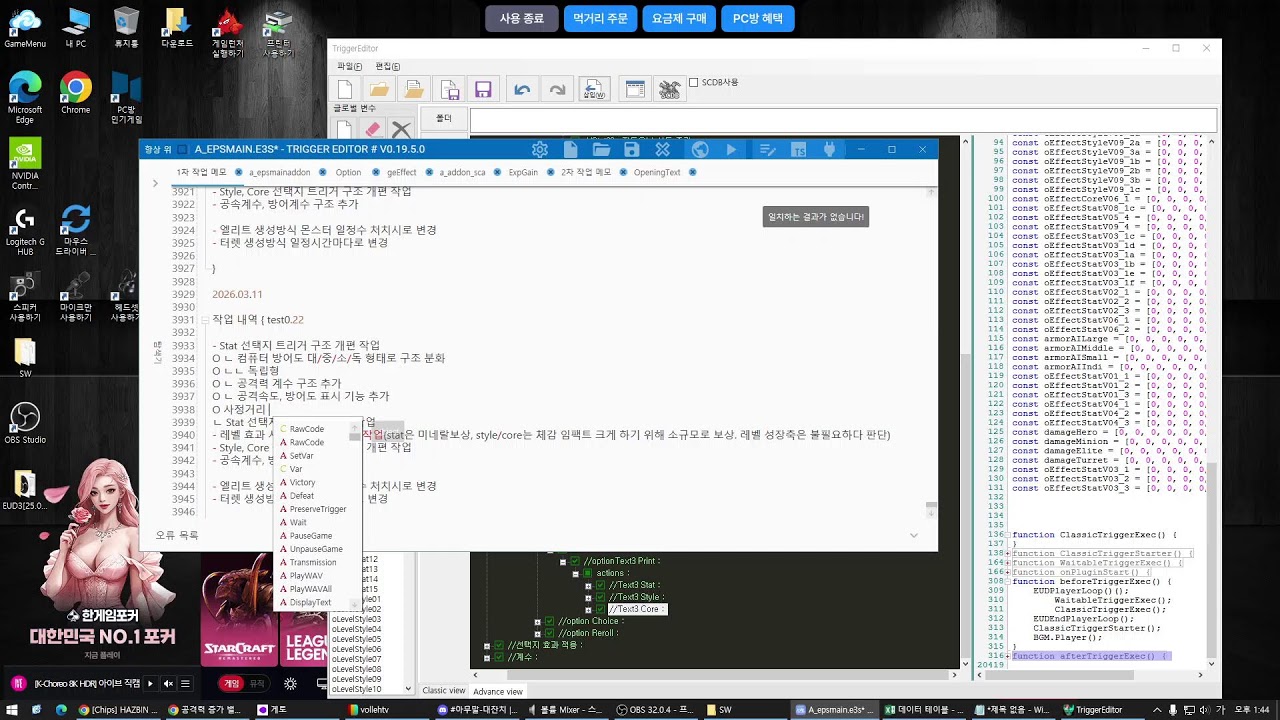
Task: Click open folder icon in TriggerEditor toolbar
Action: 379,90
